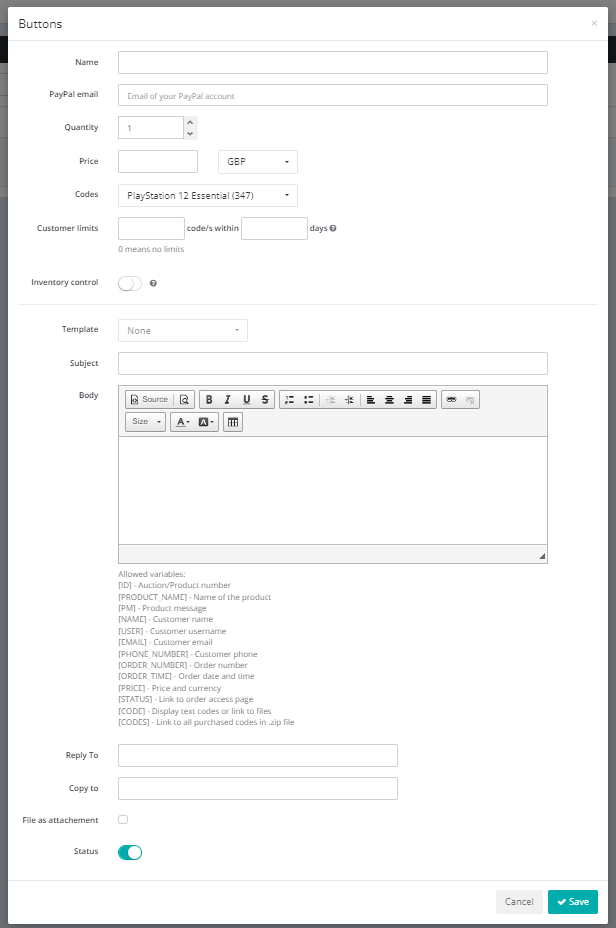The image size is (616, 928).
Task: Toggle italic formatting
Action: pos(227,399)
